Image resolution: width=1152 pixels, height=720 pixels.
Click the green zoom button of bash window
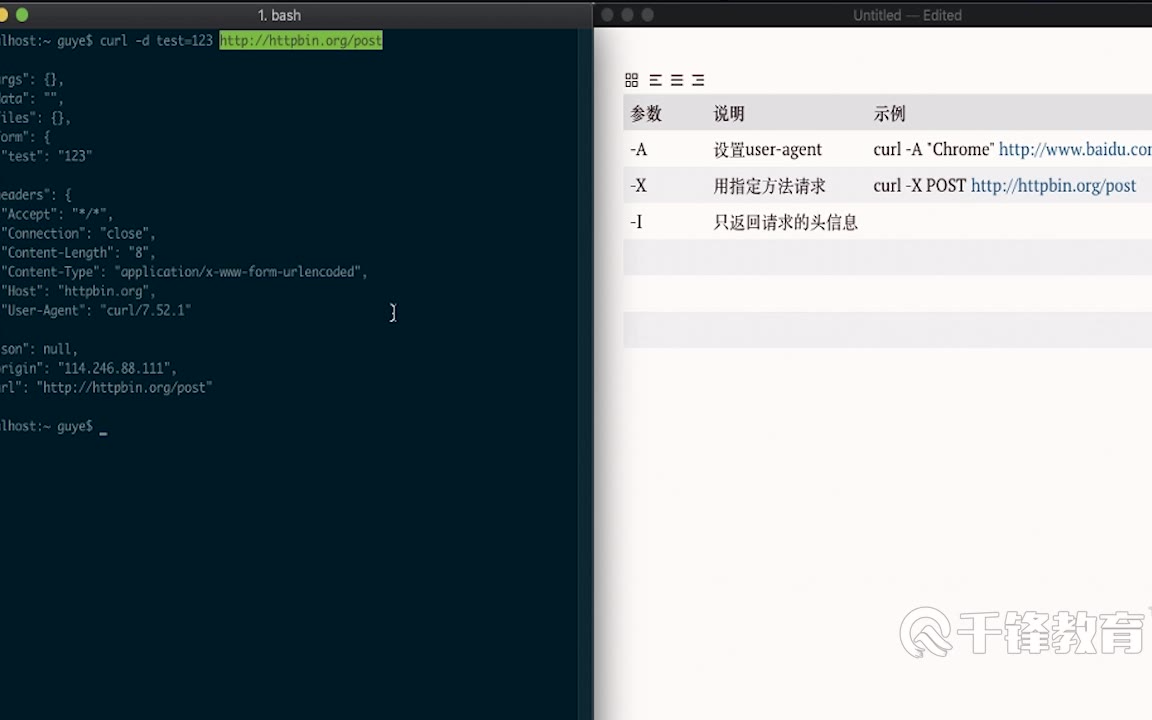(x=22, y=15)
